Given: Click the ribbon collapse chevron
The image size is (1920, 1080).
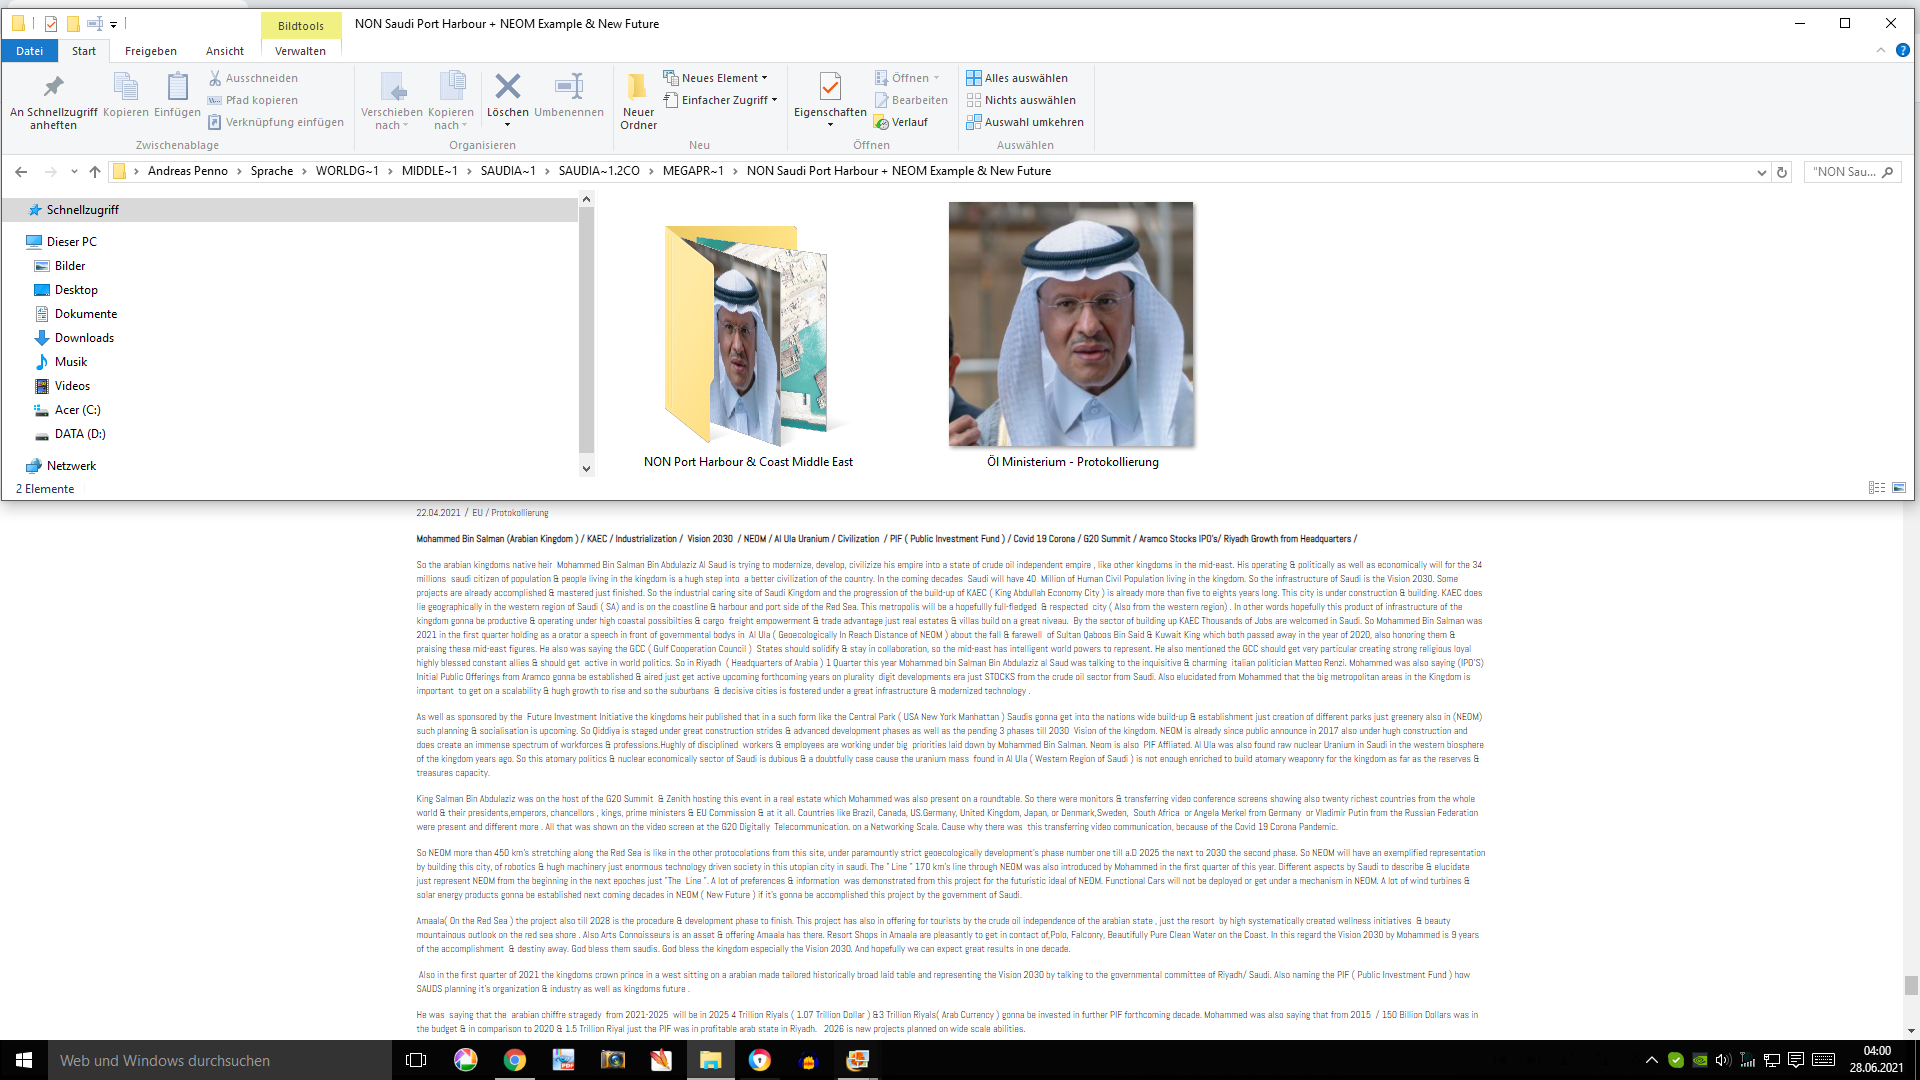Looking at the screenshot, I should click(x=1881, y=50).
